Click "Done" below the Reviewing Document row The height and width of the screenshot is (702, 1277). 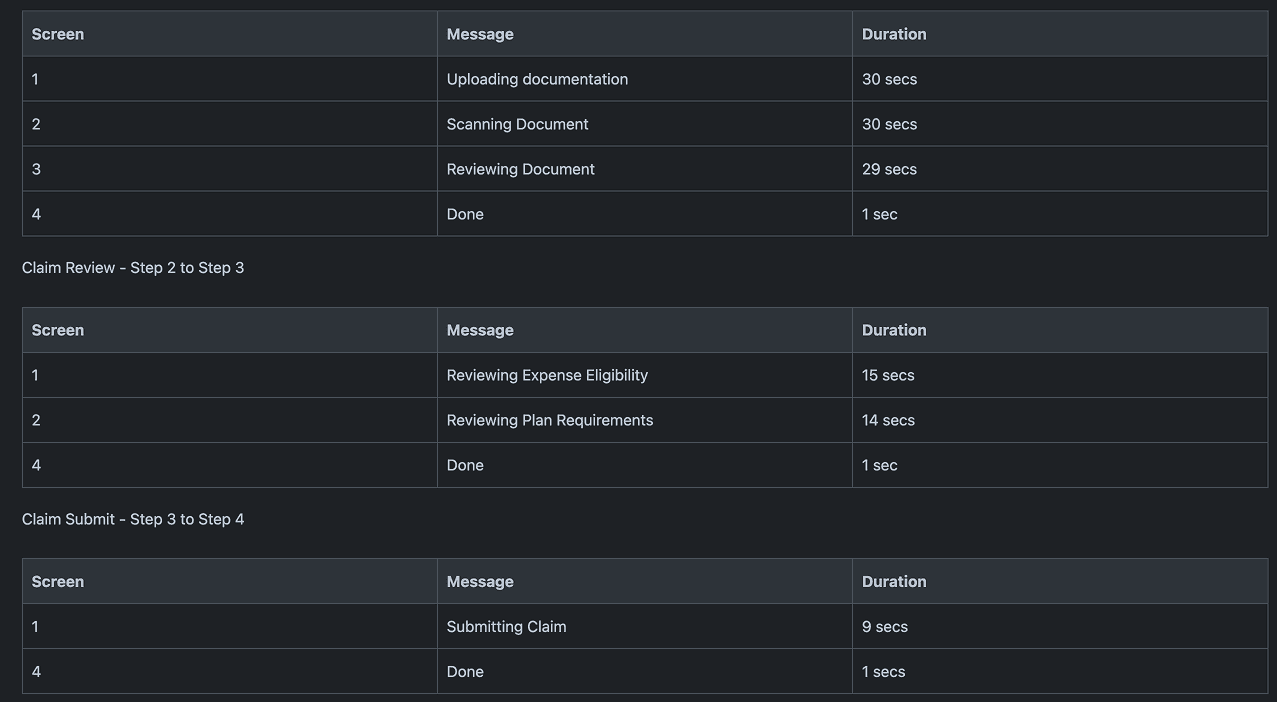click(x=465, y=214)
